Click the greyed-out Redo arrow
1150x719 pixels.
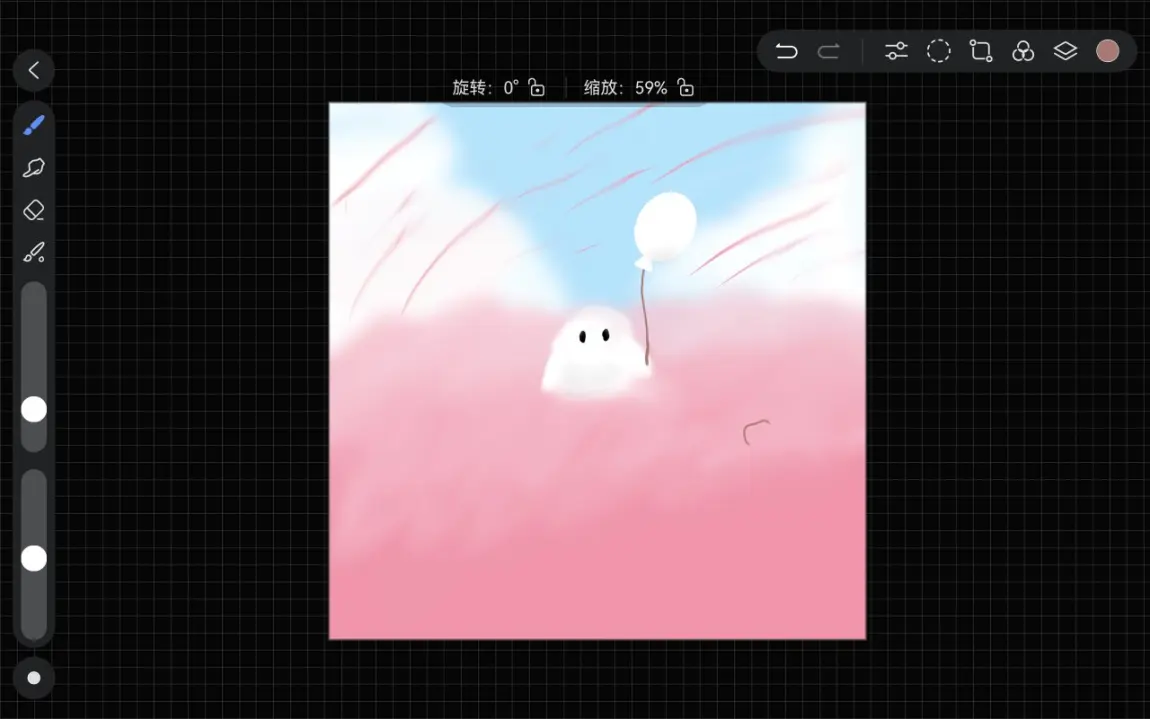(x=828, y=51)
